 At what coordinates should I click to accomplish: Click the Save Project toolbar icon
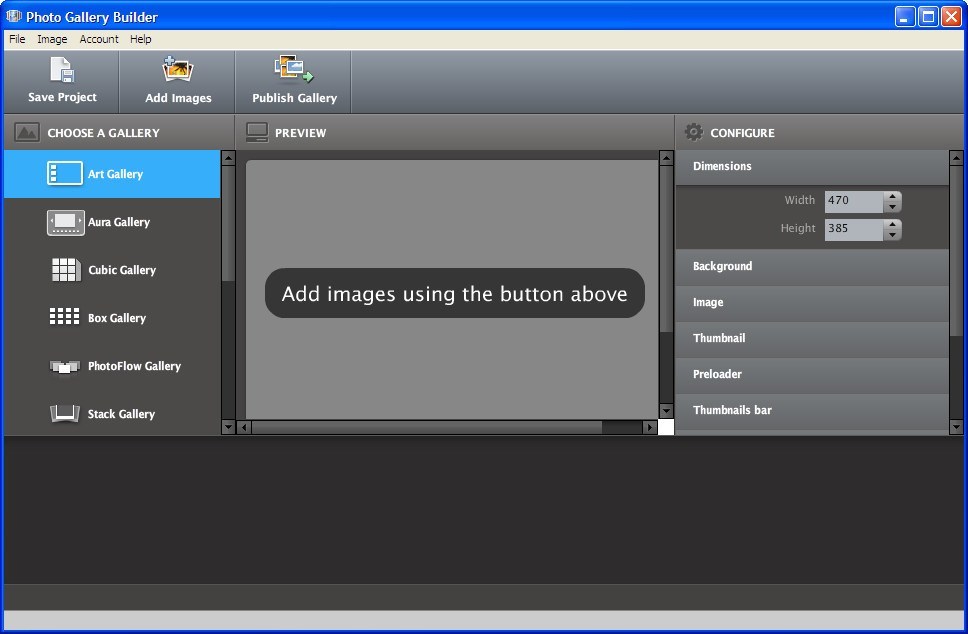(61, 72)
